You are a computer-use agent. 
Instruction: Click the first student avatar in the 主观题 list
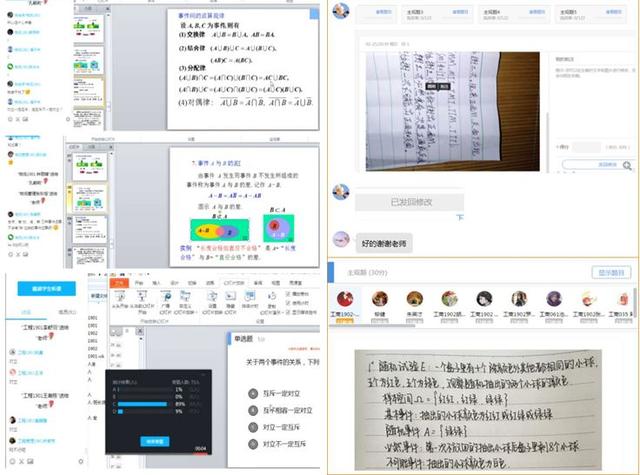coord(346,299)
